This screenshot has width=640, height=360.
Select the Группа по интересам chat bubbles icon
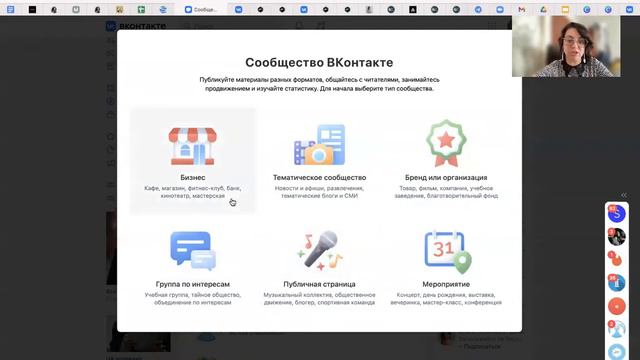pos(193,251)
